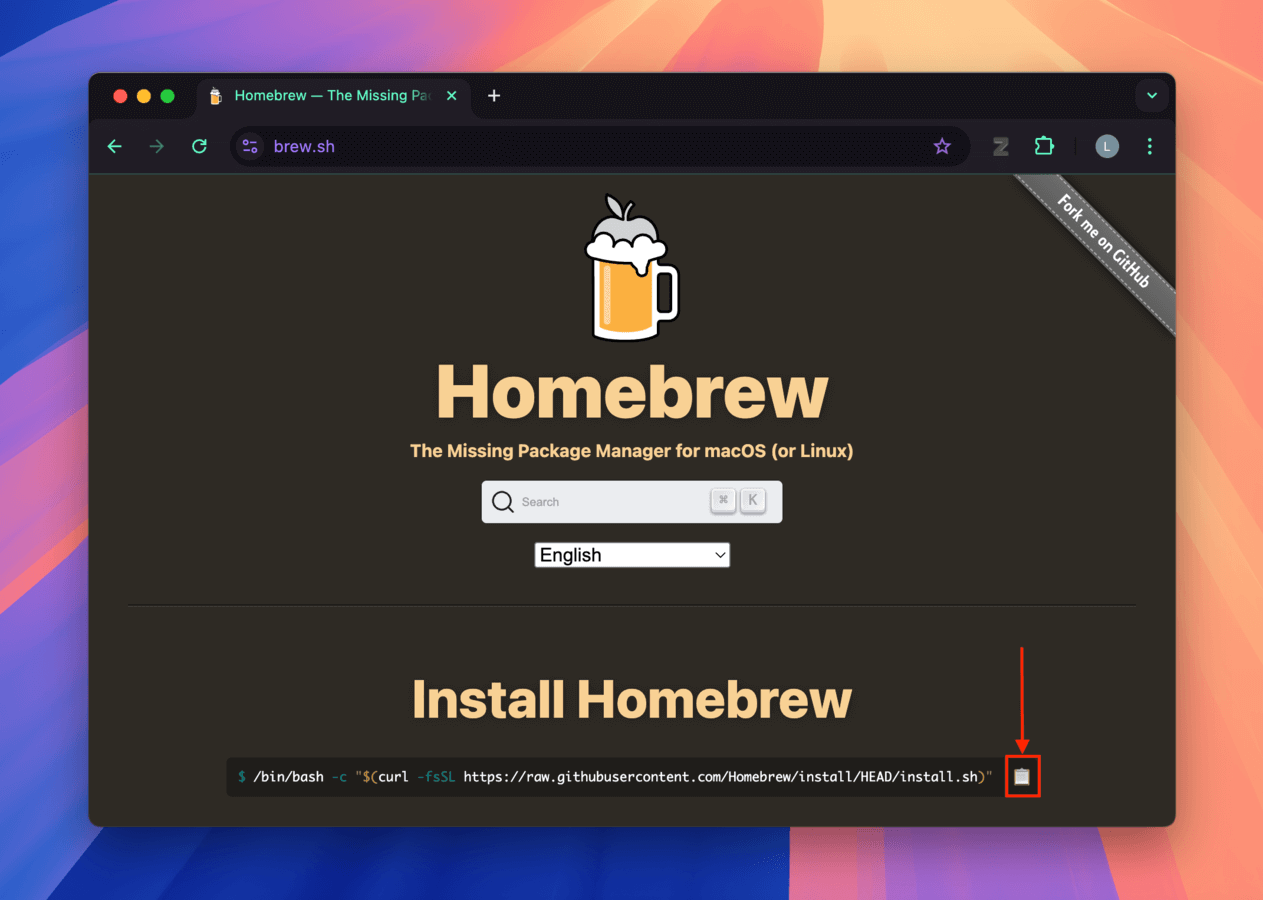This screenshot has height=900, width=1263.
Task: Click the magnifying glass search icon
Action: [503, 502]
